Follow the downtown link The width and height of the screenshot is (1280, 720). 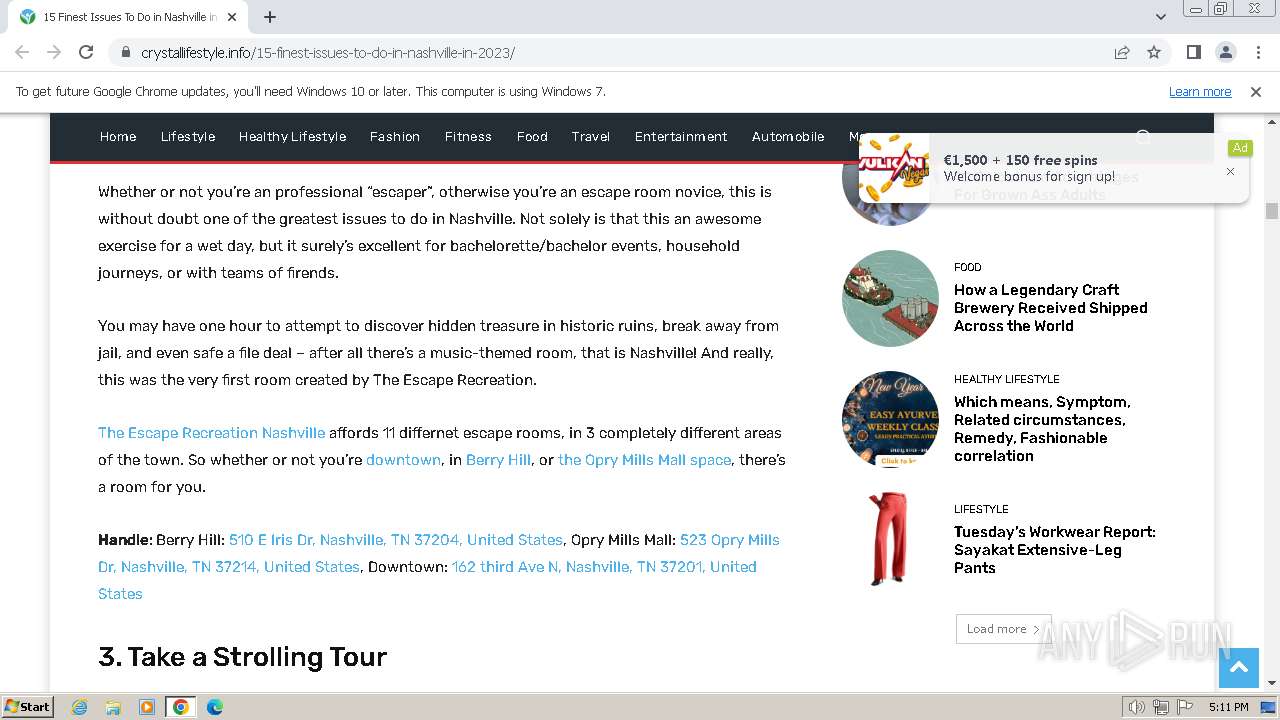[x=403, y=460]
